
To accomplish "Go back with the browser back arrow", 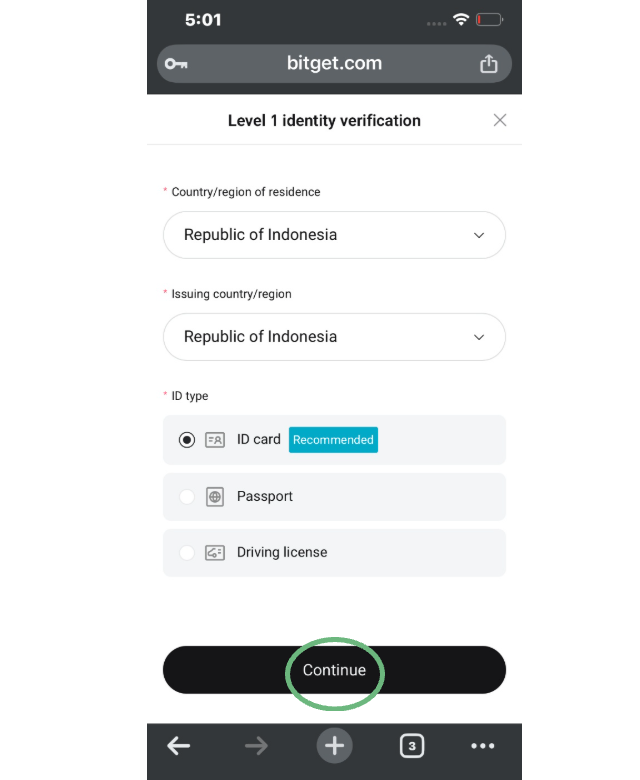I will 179,746.
